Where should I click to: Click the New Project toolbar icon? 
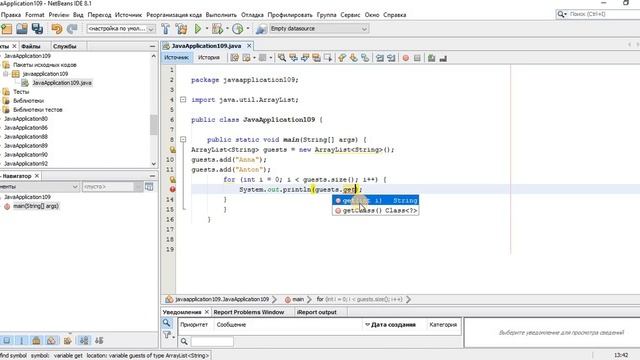pyautogui.click(x=7, y=29)
